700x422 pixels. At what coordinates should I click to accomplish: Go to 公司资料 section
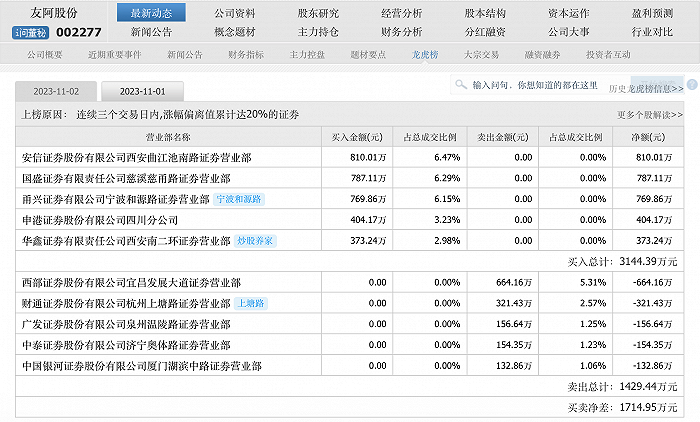click(234, 13)
